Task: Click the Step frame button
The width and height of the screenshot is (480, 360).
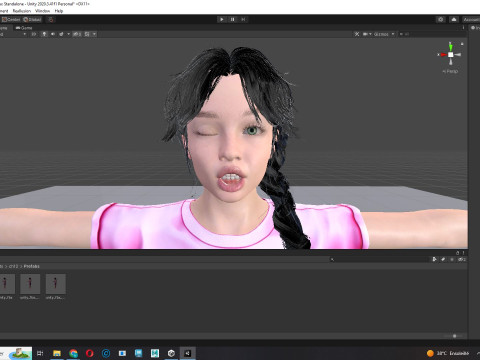Action: 243,19
